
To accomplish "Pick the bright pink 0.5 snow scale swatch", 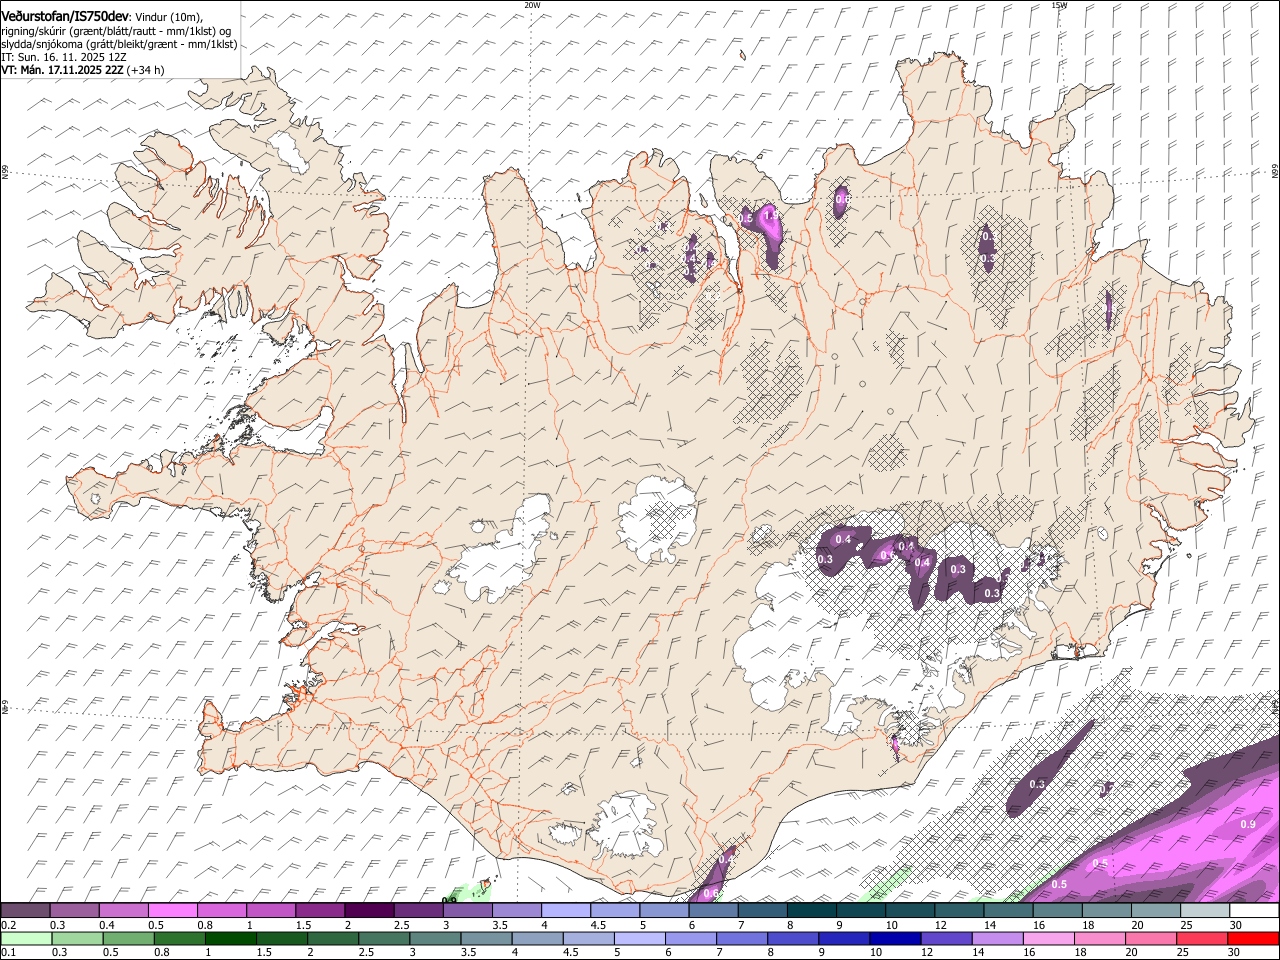I will point(172,911).
